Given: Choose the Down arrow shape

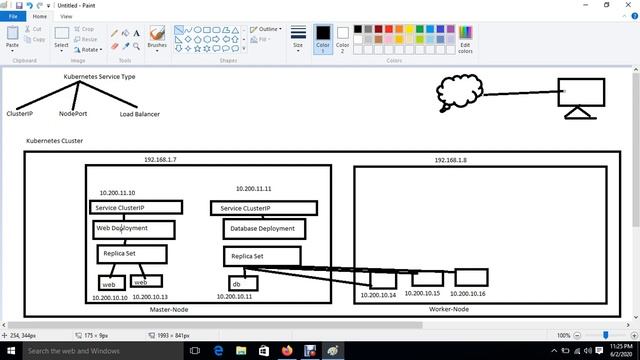Looking at the screenshot, I should [179, 49].
